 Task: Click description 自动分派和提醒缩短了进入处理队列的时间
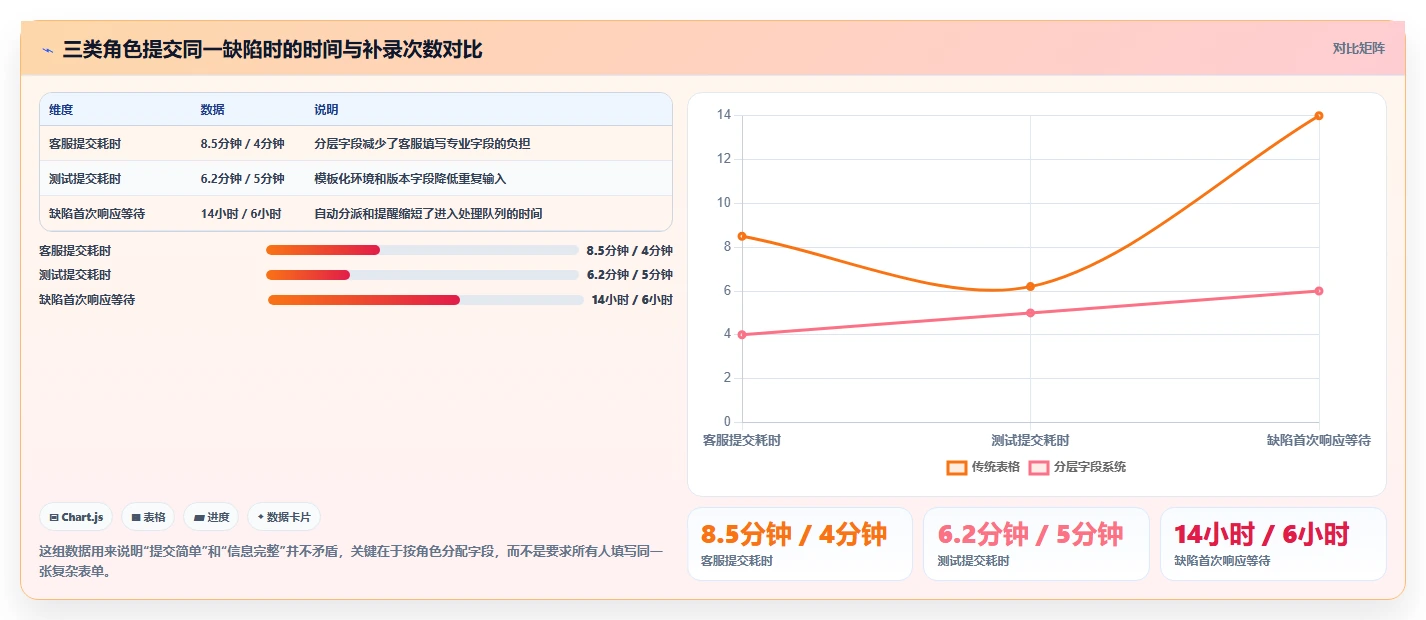pyautogui.click(x=428, y=214)
